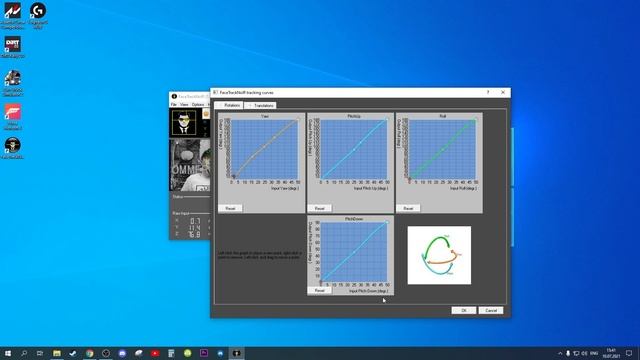Image resolution: width=640 pixels, height=360 pixels.
Task: Click the red YouTube-style taskbar icon
Action: coord(155,353)
